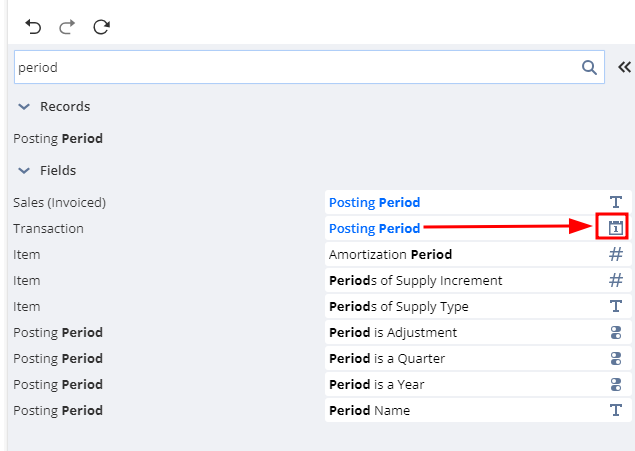Click the undo arrow icon
This screenshot has width=635, height=451.
tap(33, 27)
